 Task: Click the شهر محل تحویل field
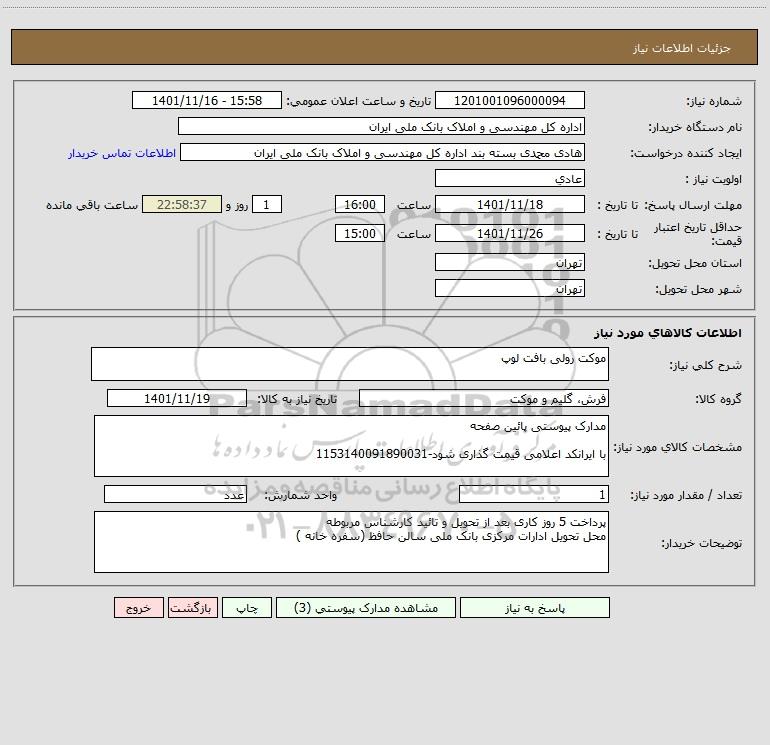[510, 288]
